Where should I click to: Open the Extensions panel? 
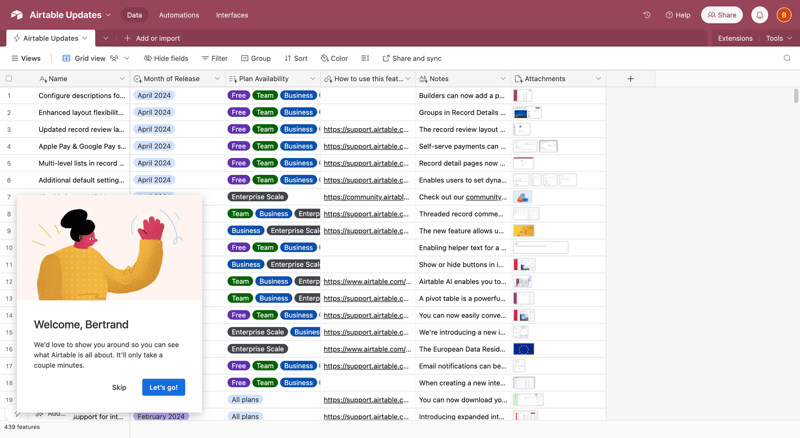point(735,38)
